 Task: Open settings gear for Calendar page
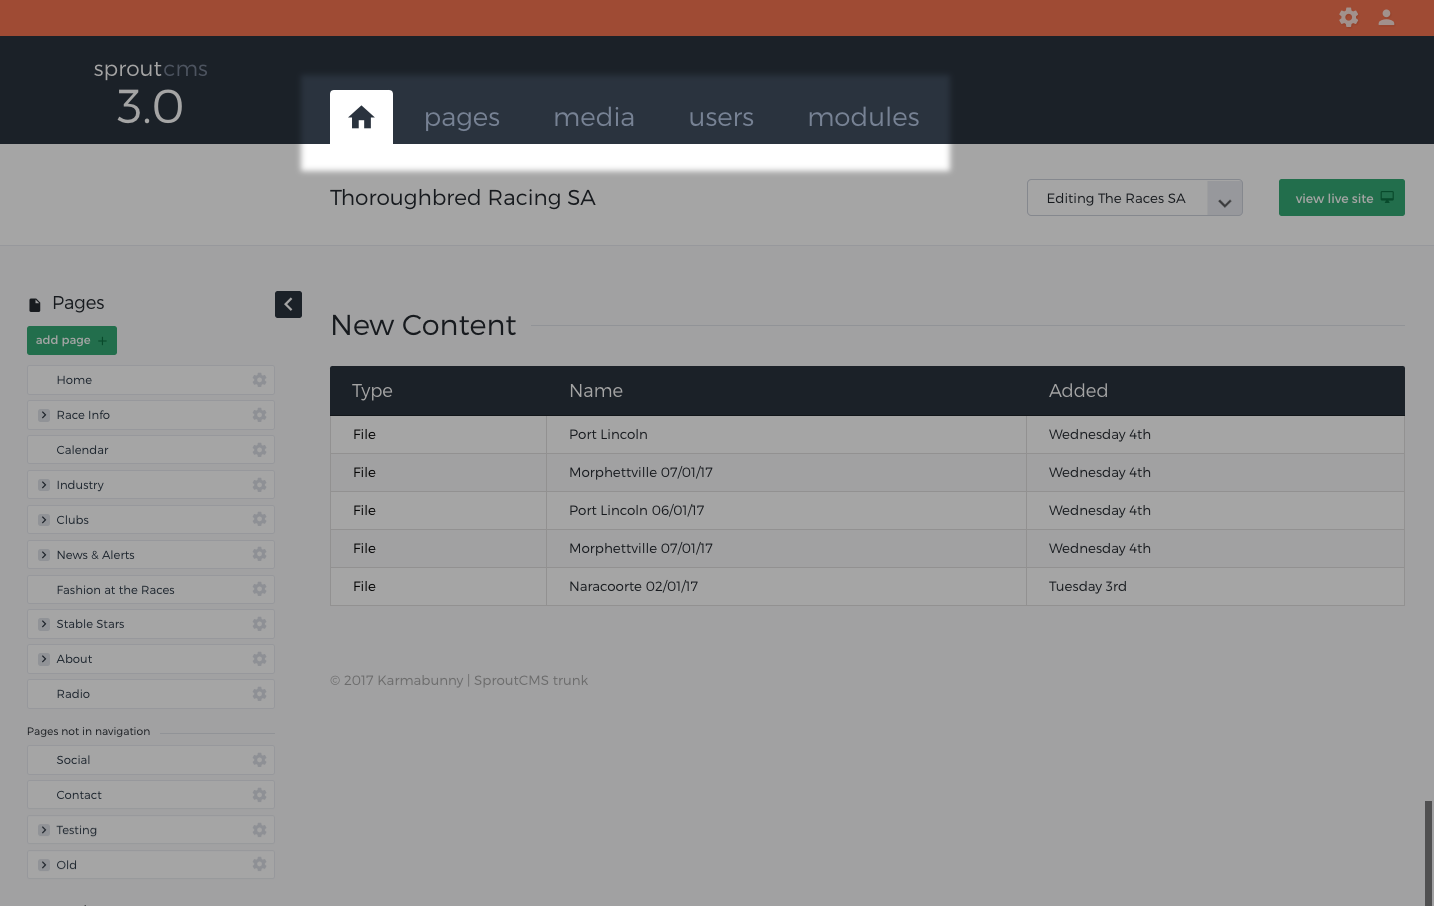259,450
